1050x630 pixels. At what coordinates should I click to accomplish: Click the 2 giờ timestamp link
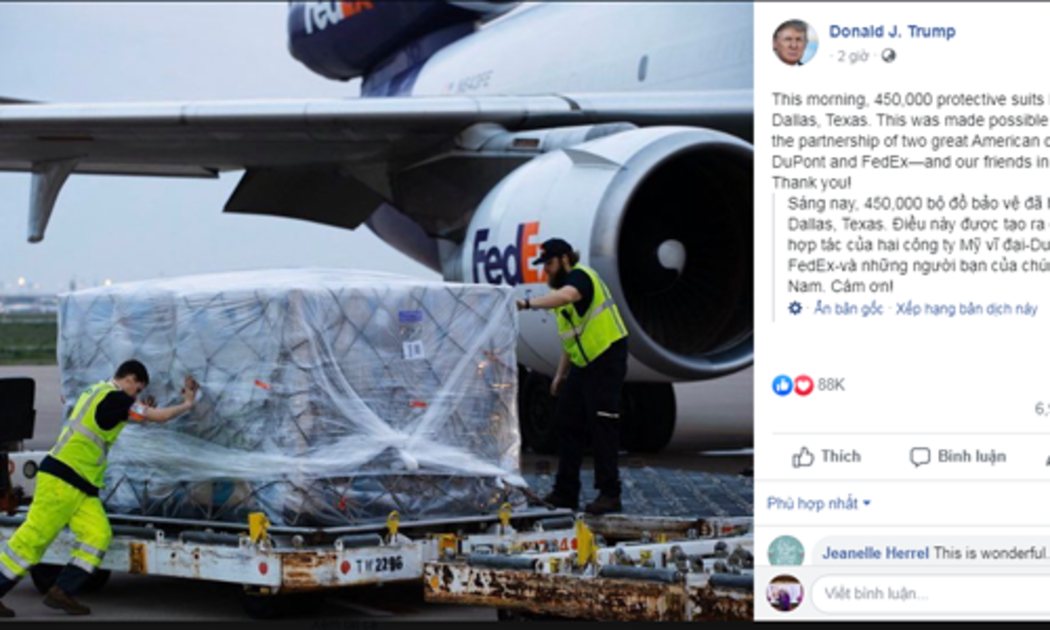[852, 56]
